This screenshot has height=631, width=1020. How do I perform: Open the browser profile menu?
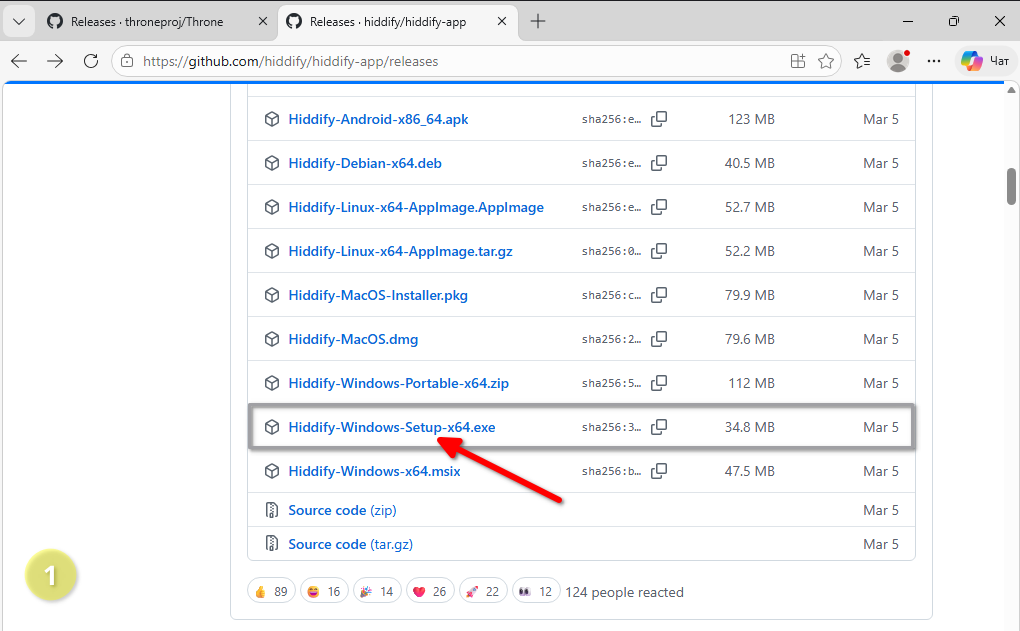(x=898, y=61)
